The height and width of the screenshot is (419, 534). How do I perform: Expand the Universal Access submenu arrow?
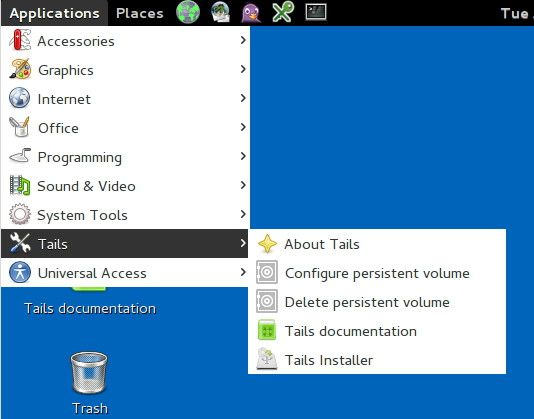[x=243, y=272]
